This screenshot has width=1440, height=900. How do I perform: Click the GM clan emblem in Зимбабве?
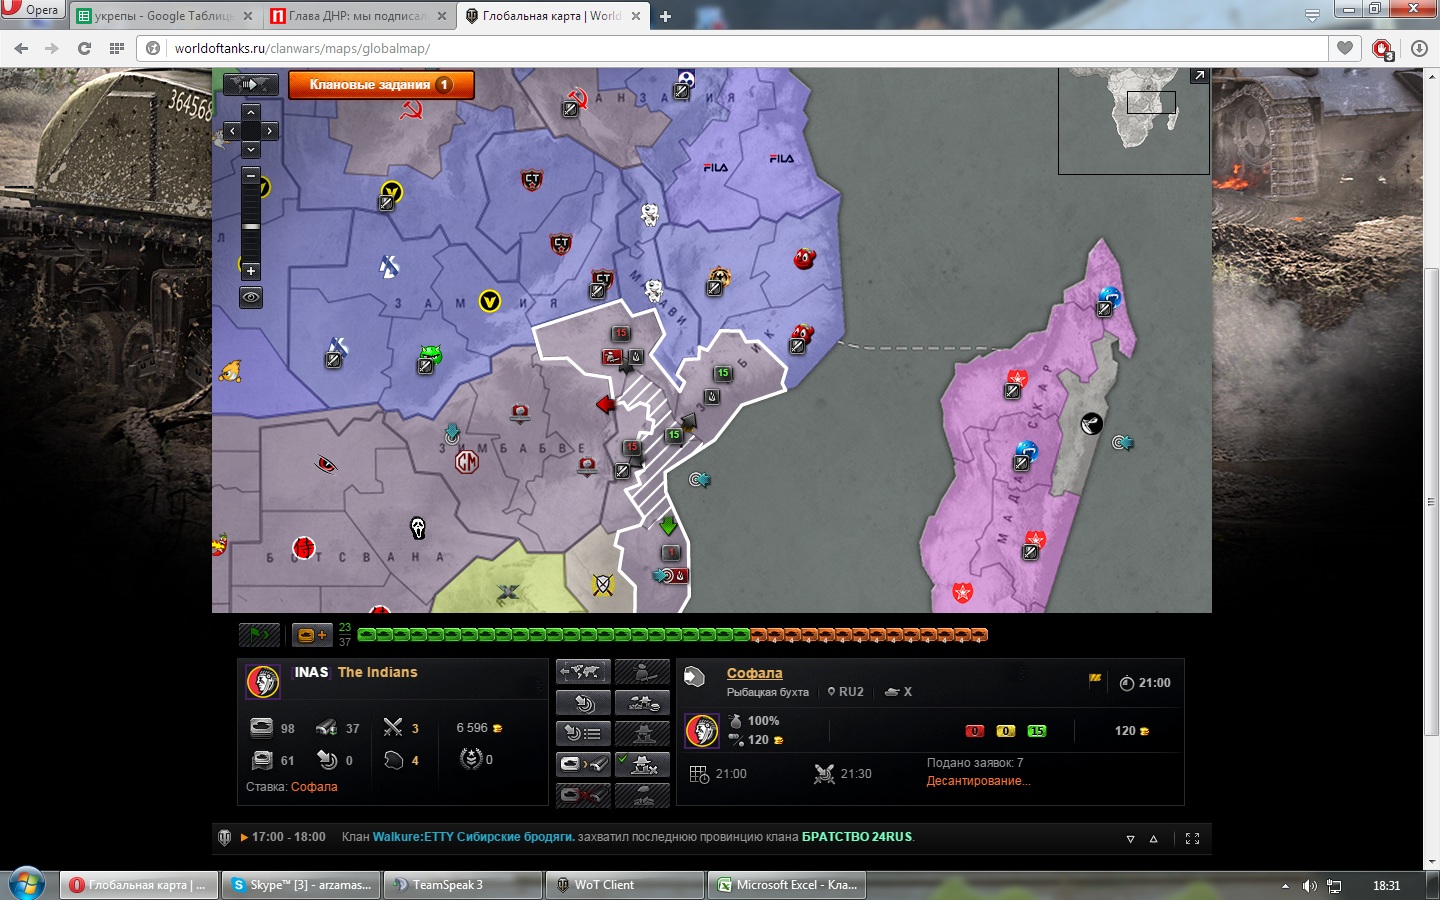pos(467,462)
